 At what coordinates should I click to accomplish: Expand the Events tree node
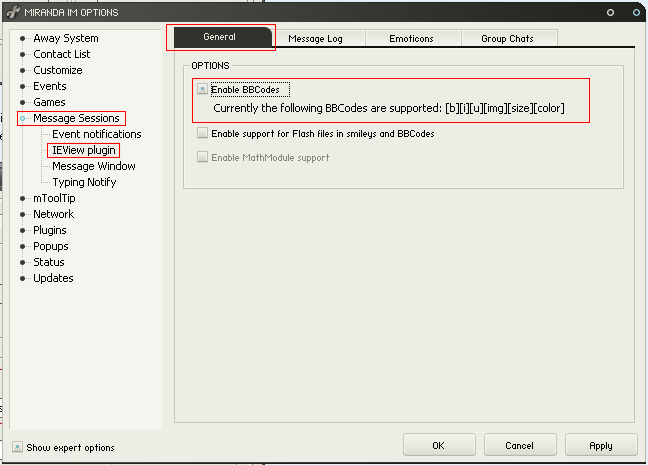click(x=22, y=86)
